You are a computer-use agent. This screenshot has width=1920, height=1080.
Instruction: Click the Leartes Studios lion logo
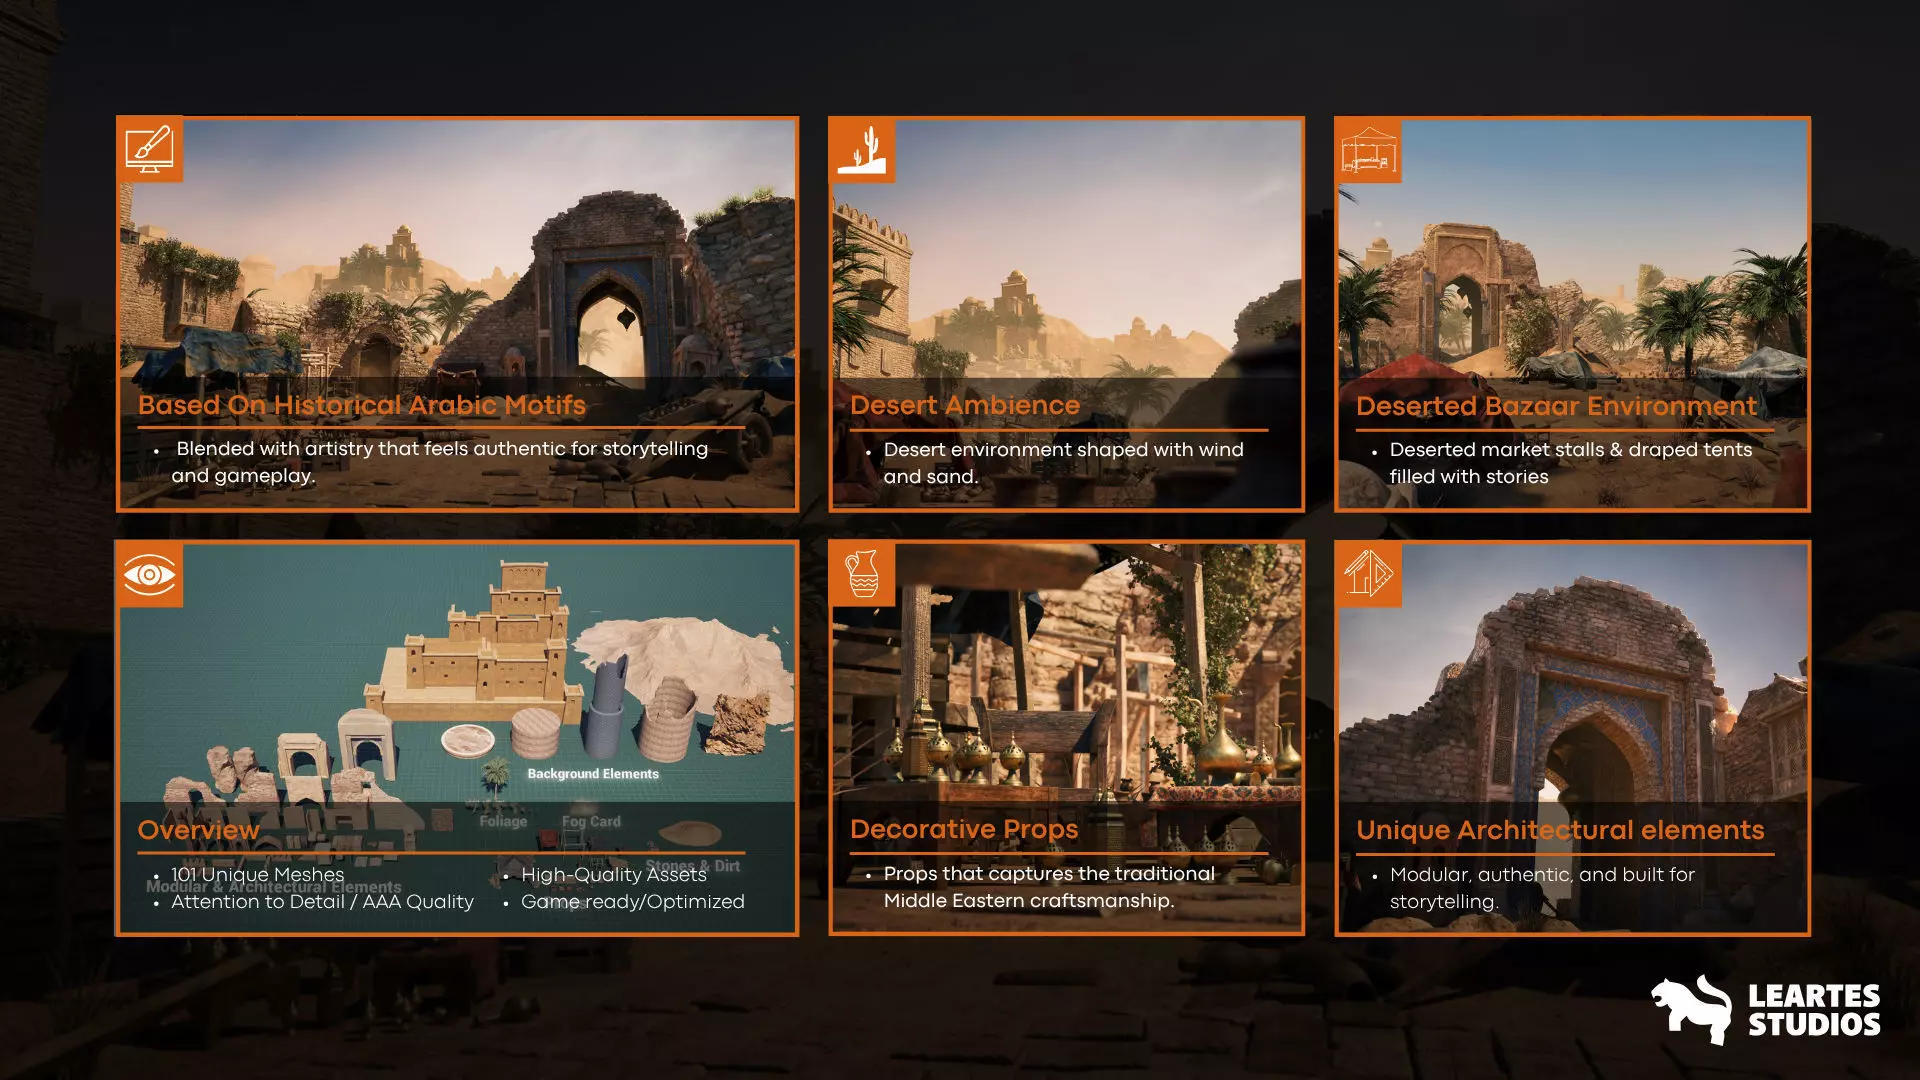click(x=1692, y=1010)
